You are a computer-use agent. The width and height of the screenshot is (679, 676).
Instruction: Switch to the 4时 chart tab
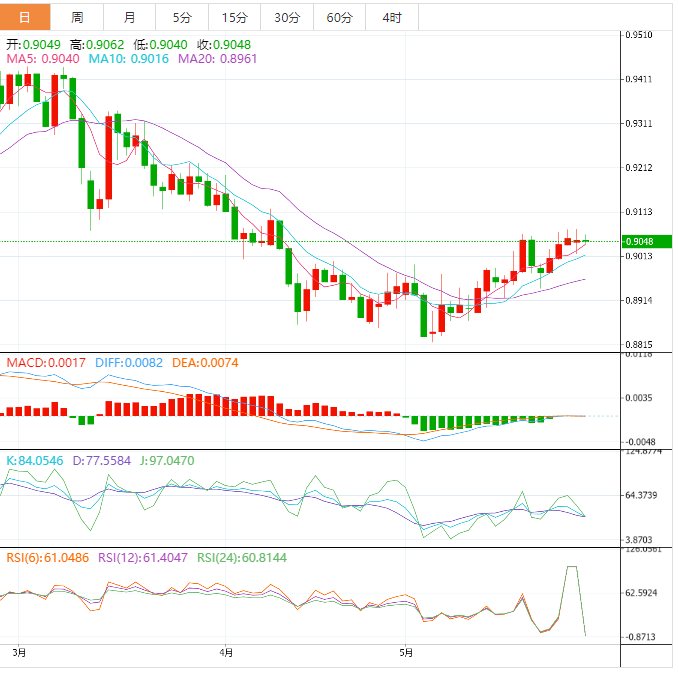click(392, 17)
